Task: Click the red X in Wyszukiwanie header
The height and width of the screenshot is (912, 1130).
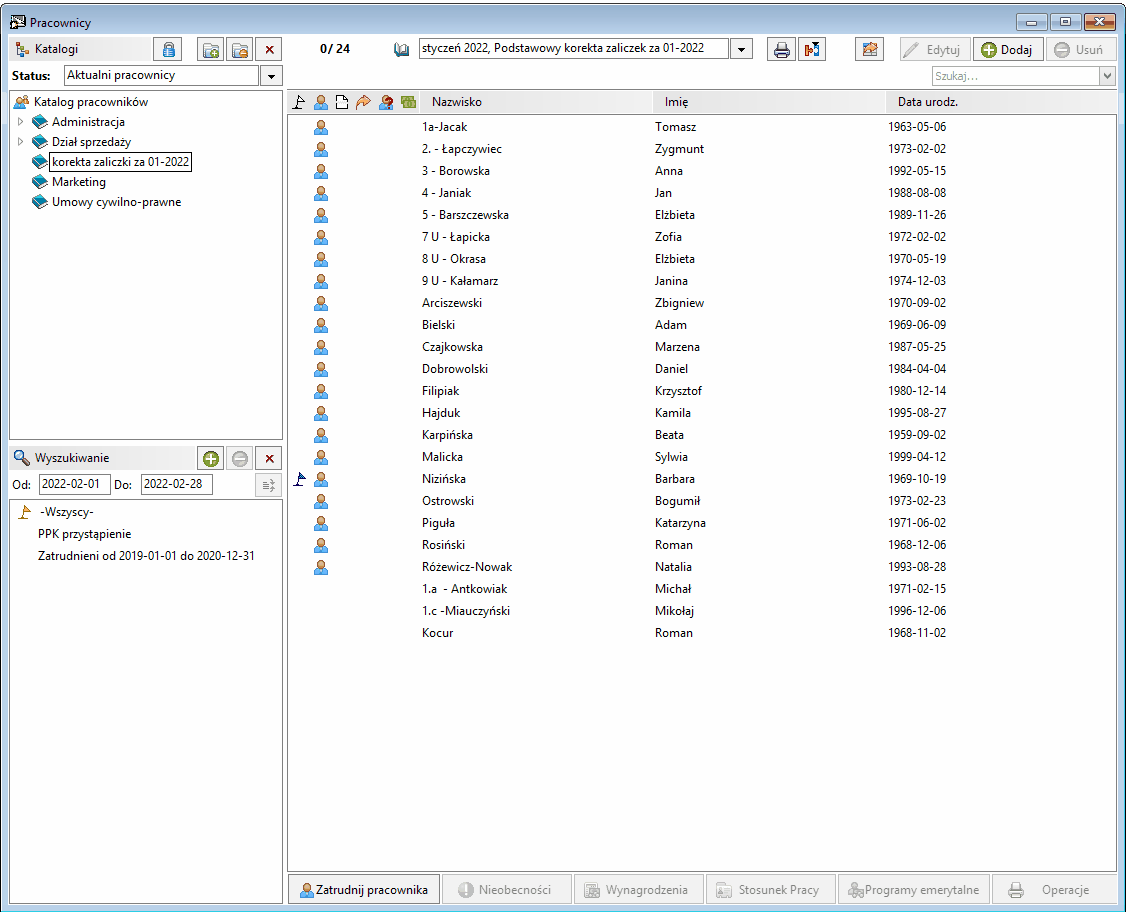Action: [269, 459]
